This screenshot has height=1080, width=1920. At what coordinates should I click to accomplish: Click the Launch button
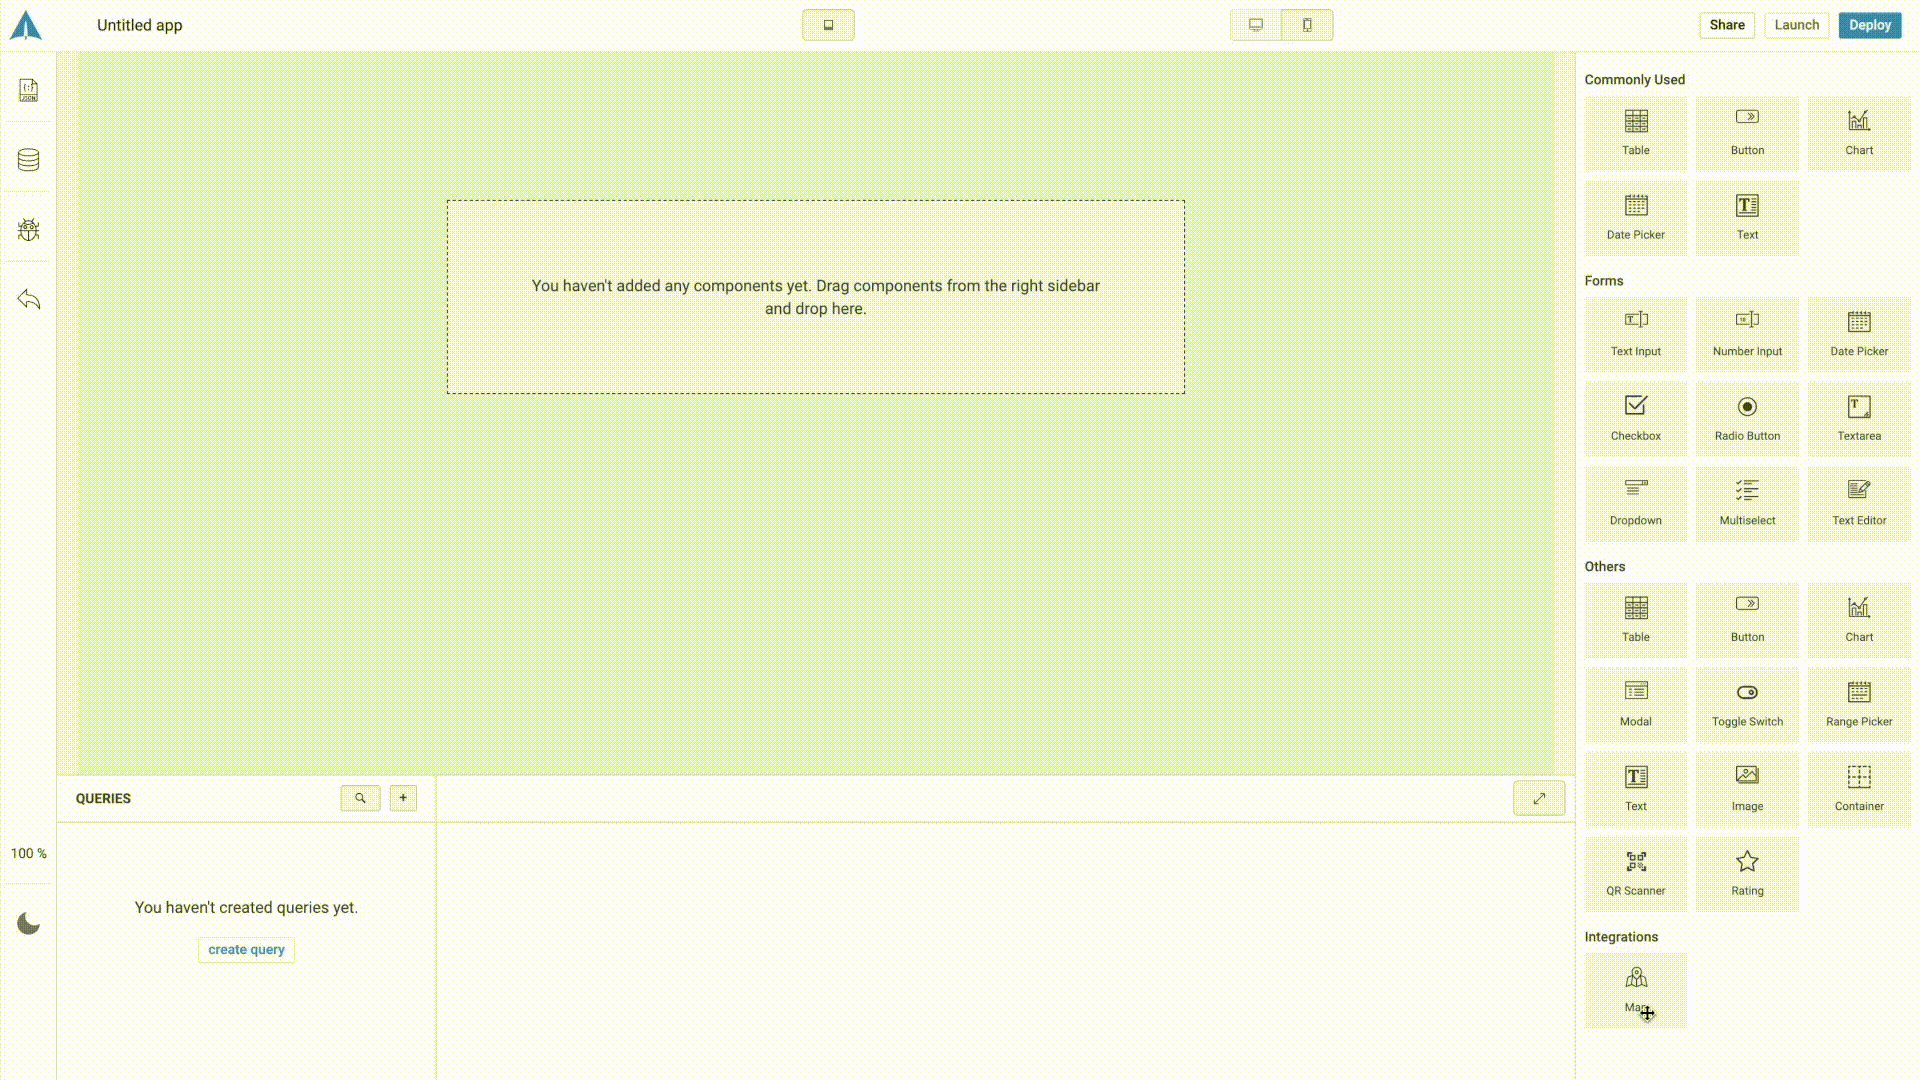click(x=1796, y=25)
